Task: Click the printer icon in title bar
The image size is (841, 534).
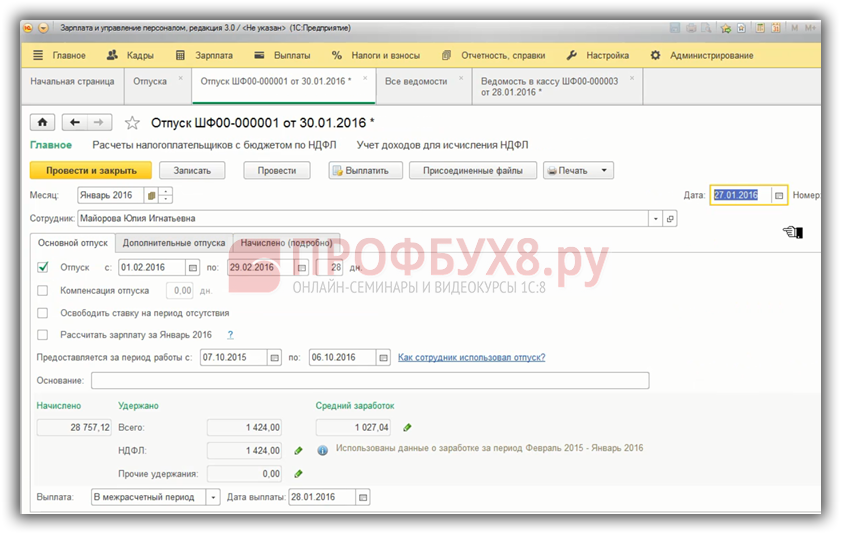Action: (691, 28)
